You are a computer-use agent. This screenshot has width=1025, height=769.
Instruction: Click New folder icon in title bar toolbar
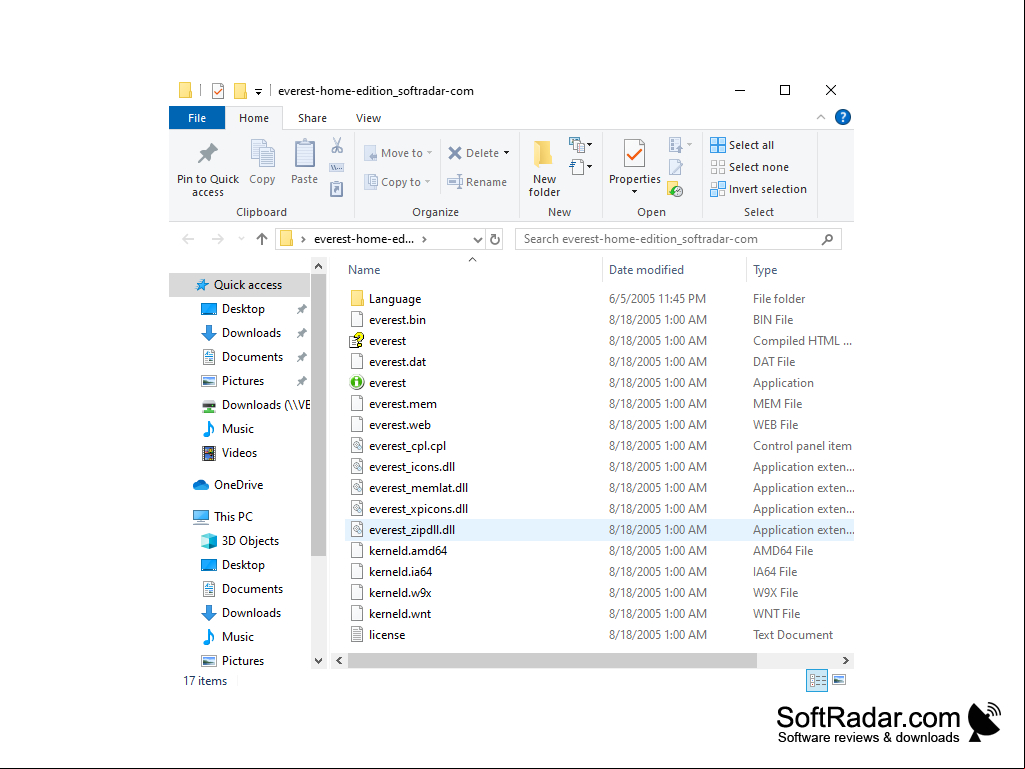pos(241,91)
